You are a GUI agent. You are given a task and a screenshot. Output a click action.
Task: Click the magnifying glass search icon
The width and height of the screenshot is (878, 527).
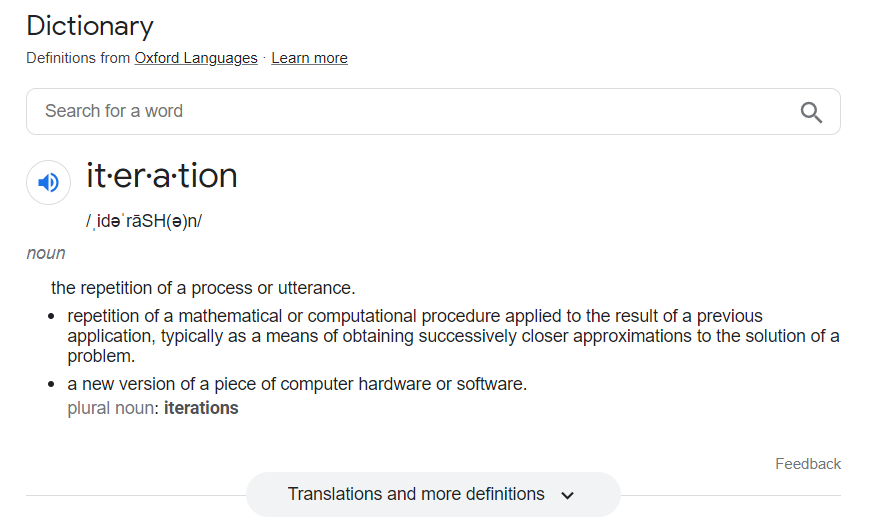coord(811,112)
